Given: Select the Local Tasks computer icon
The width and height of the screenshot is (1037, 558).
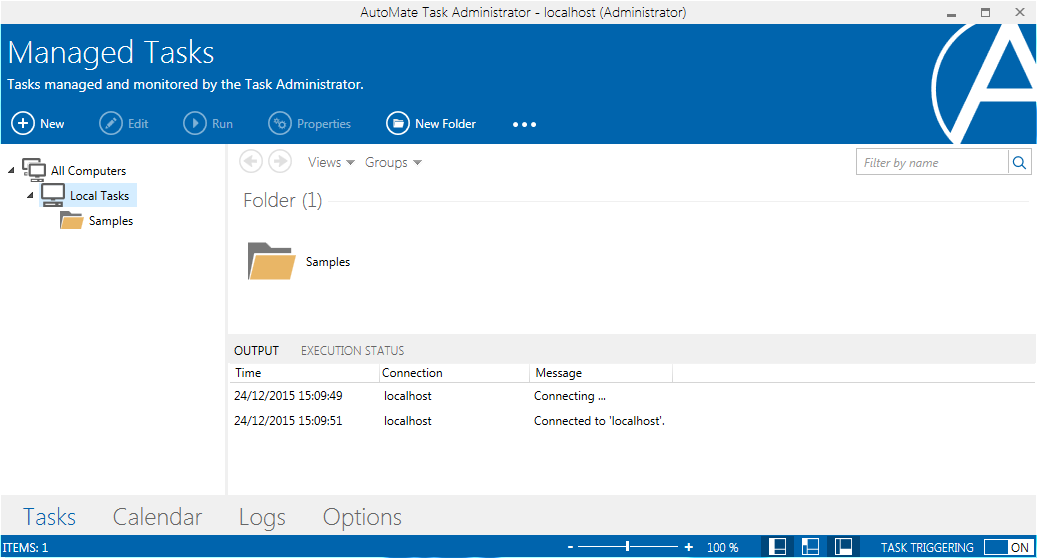Looking at the screenshot, I should click(53, 195).
